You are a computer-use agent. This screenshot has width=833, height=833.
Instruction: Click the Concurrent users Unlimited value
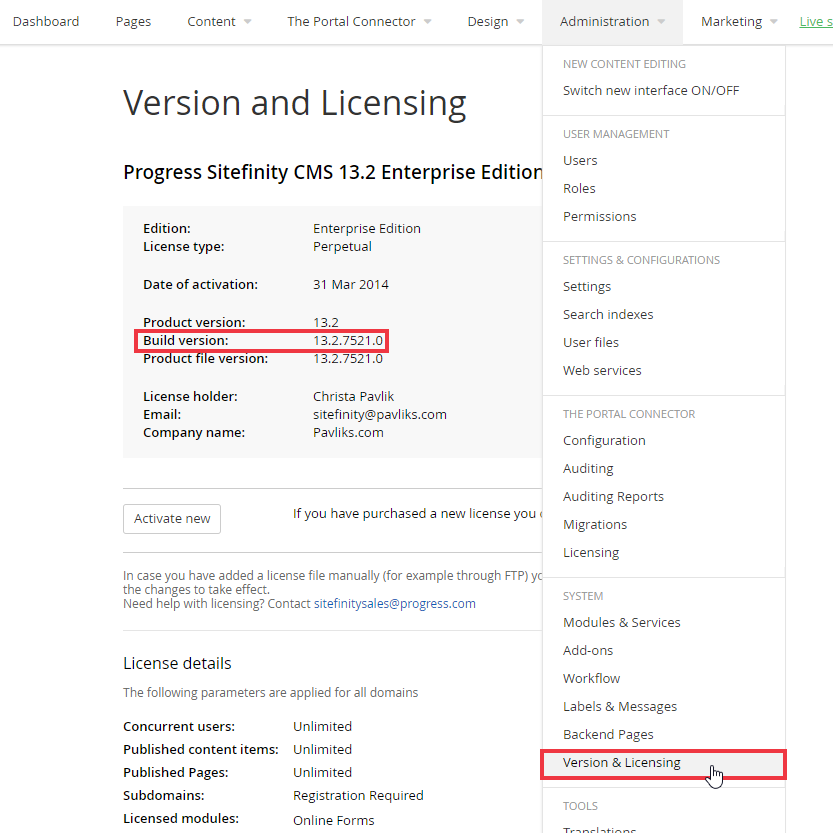322,727
